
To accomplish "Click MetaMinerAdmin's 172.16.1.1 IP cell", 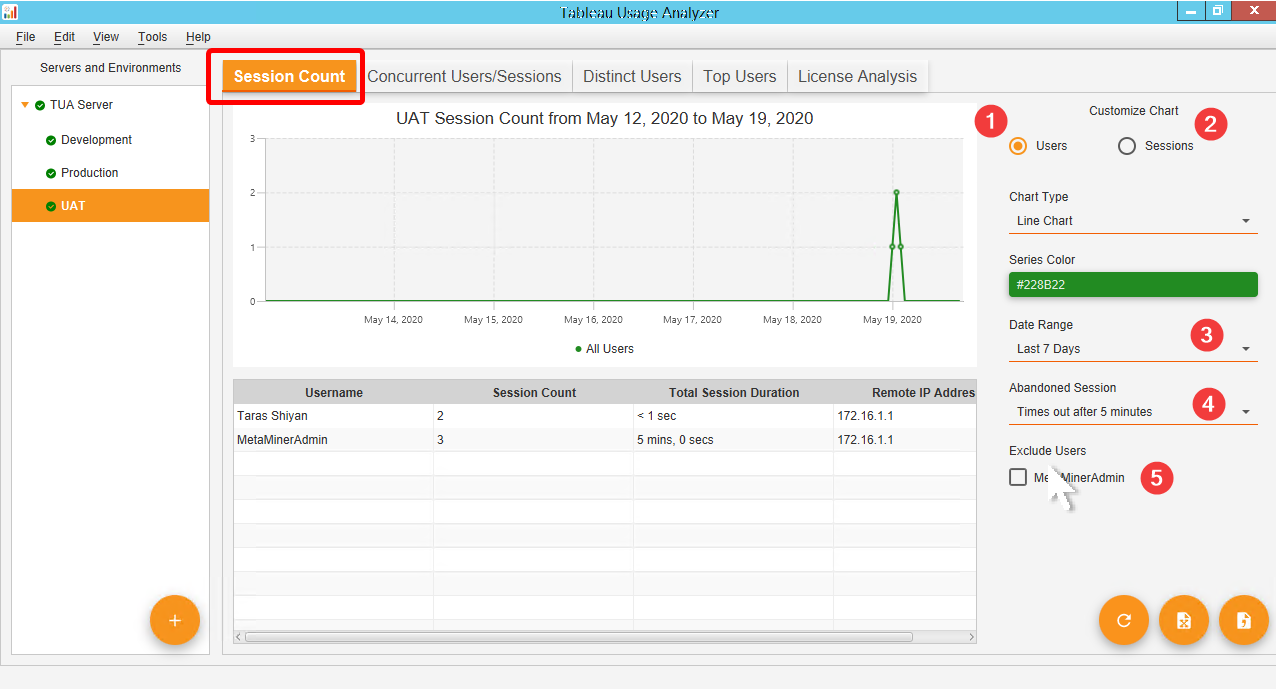I will [x=905, y=440].
